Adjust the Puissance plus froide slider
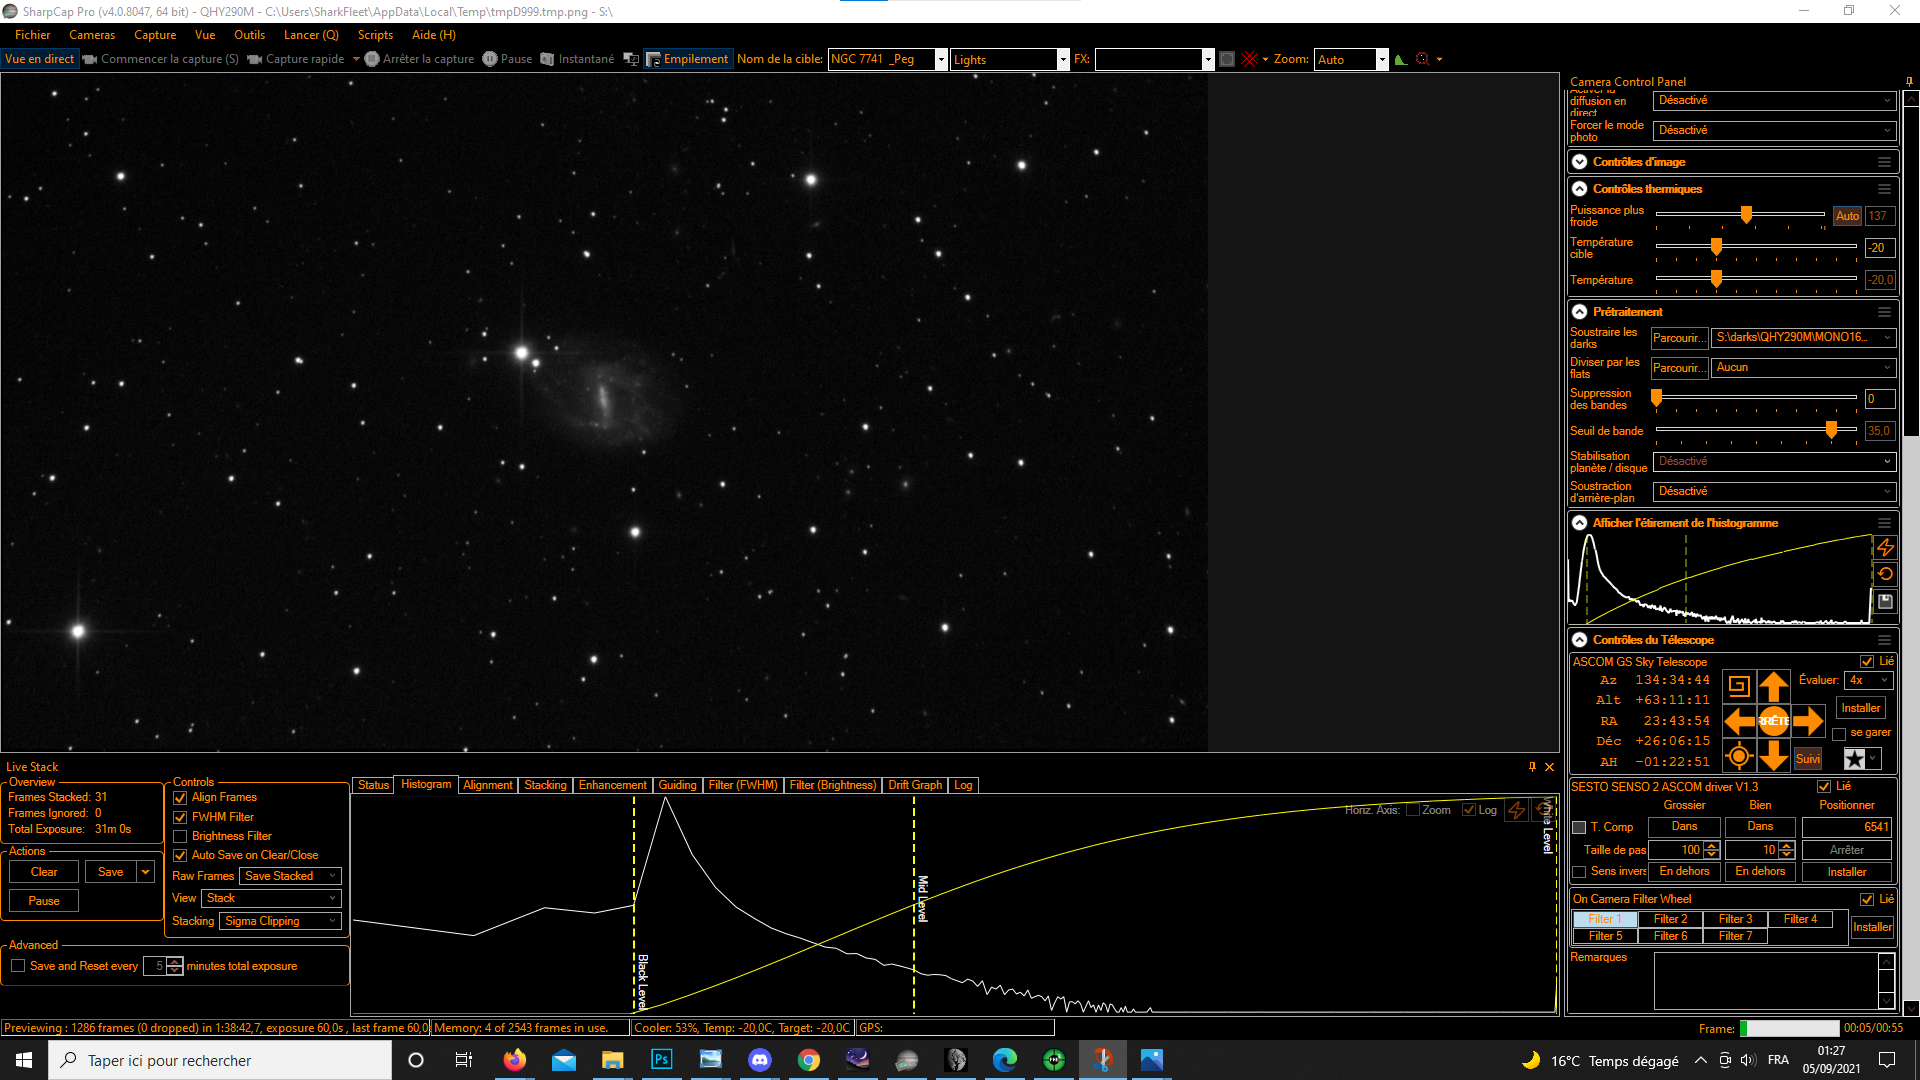The width and height of the screenshot is (1920, 1080). 1746,214
